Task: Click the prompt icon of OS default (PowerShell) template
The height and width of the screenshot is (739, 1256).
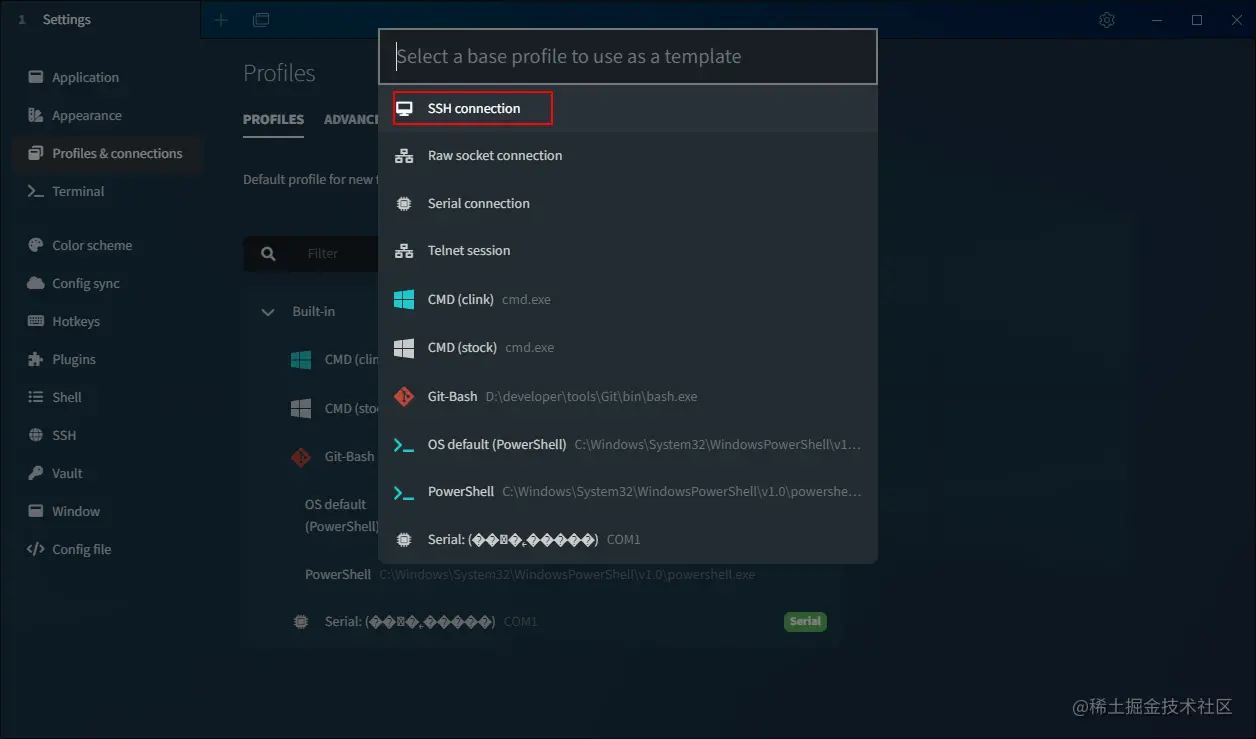Action: 404,445
